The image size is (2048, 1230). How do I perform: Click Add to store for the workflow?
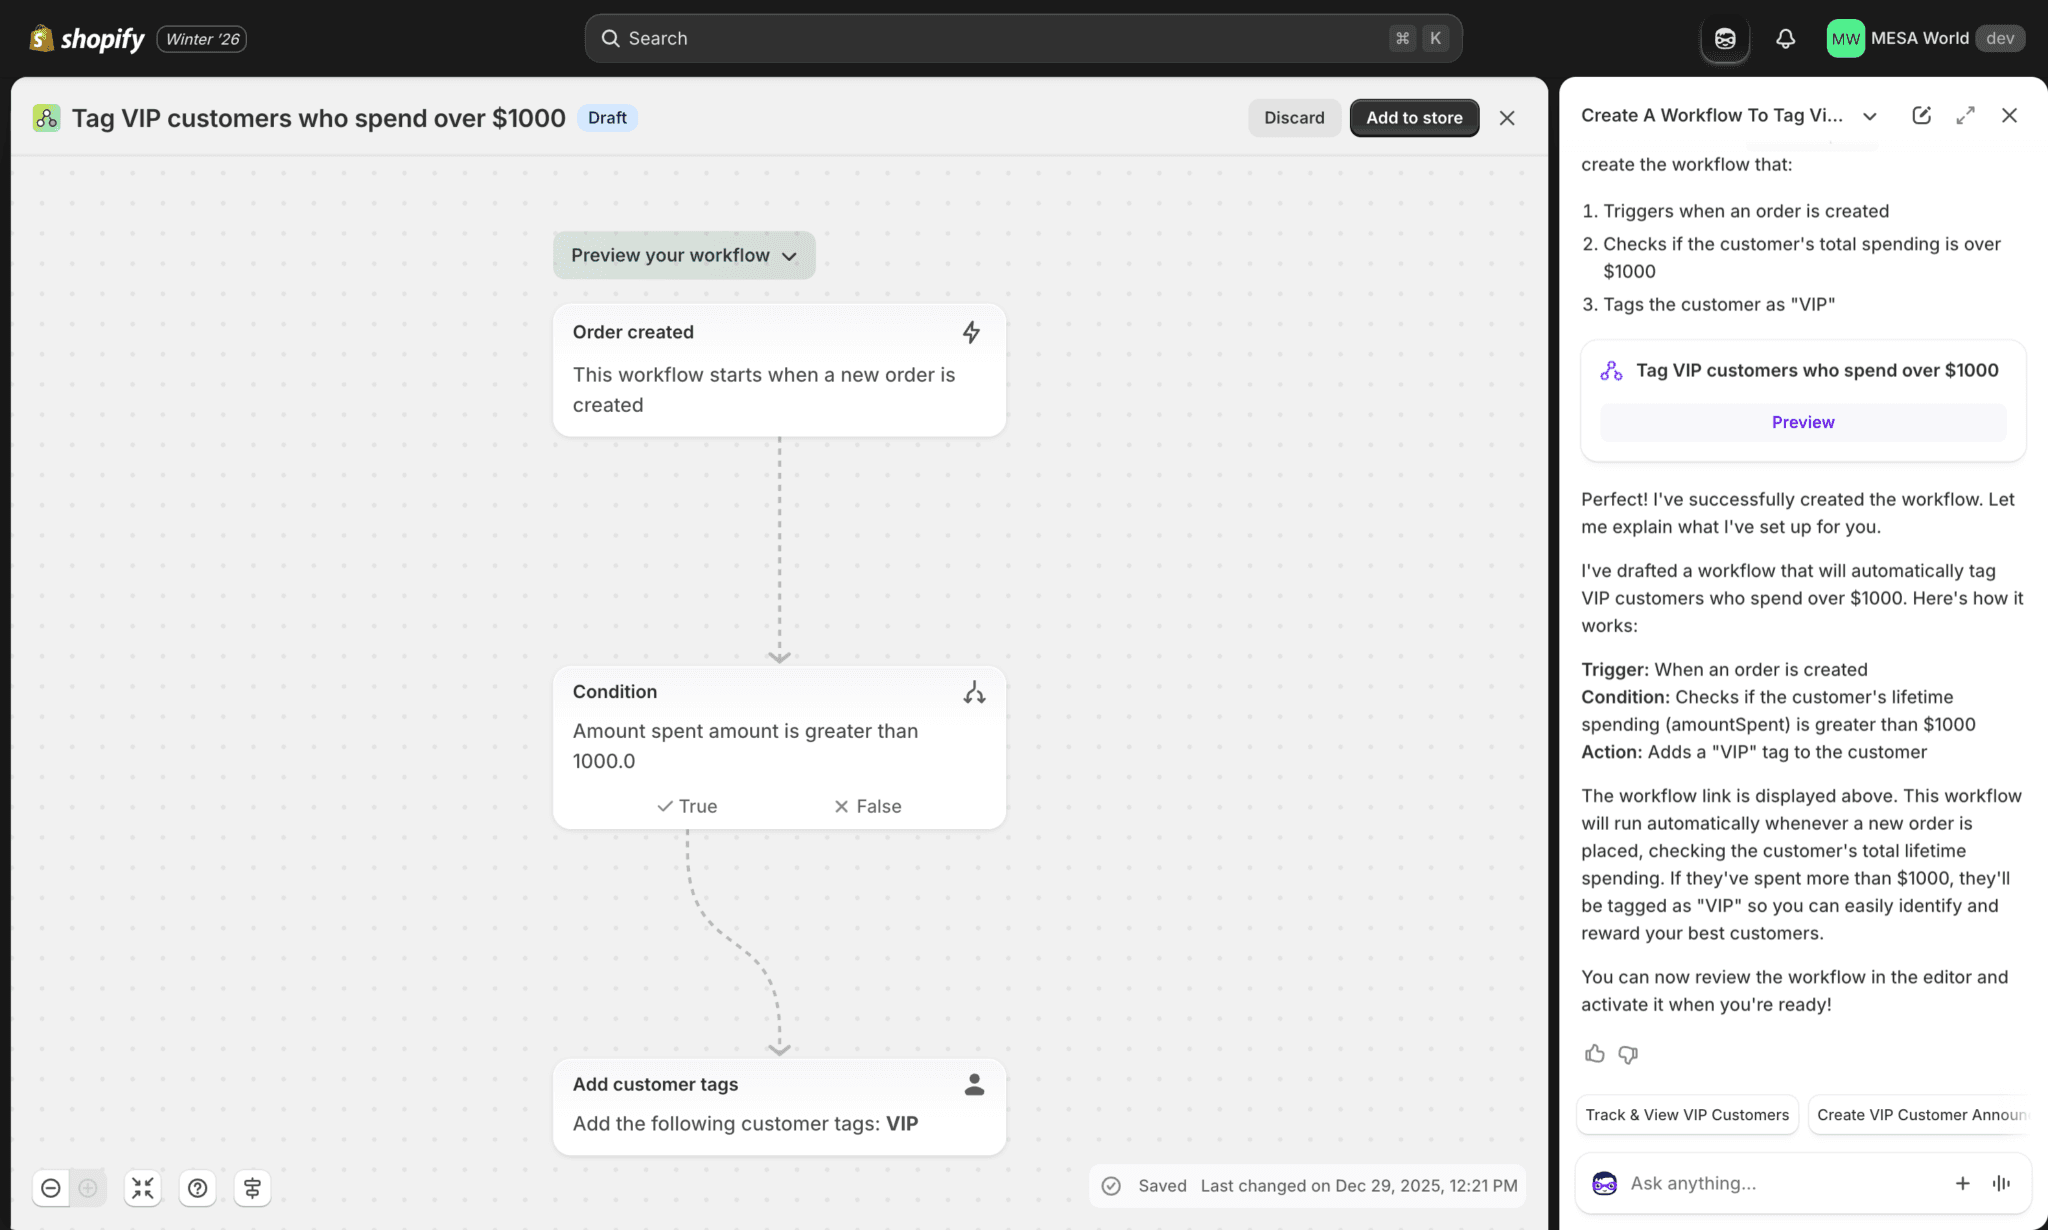click(1413, 117)
